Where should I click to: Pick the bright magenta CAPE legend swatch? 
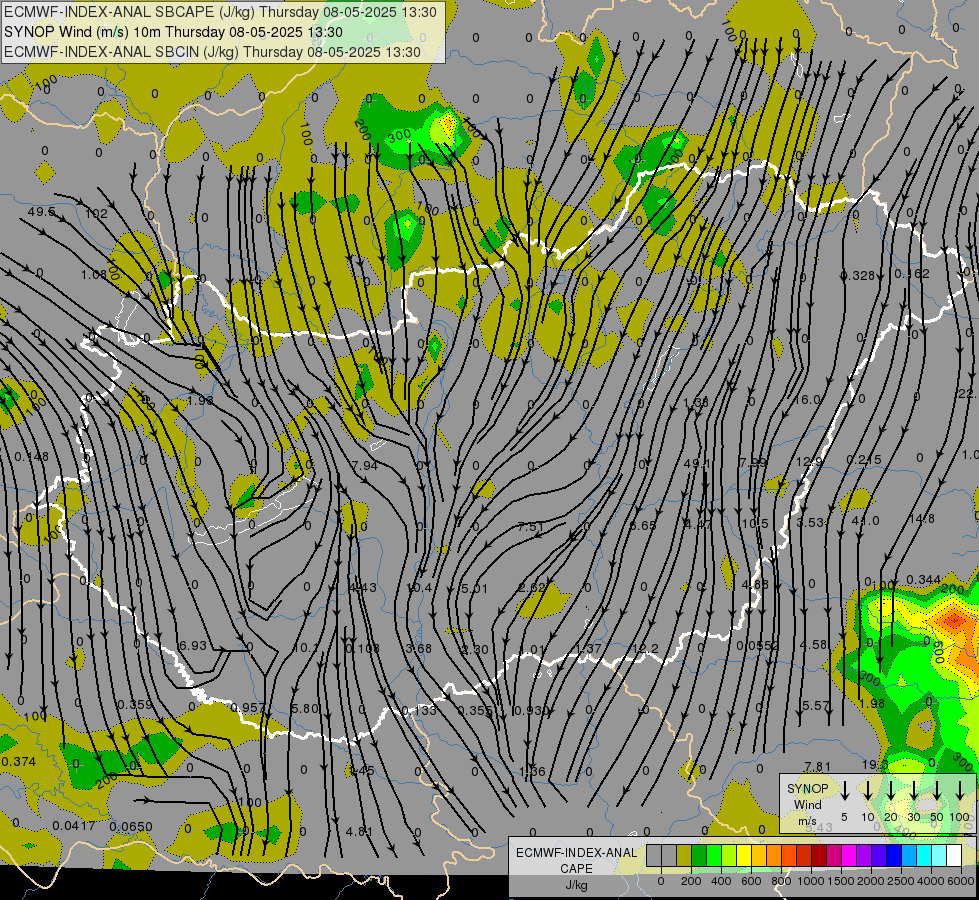click(849, 855)
